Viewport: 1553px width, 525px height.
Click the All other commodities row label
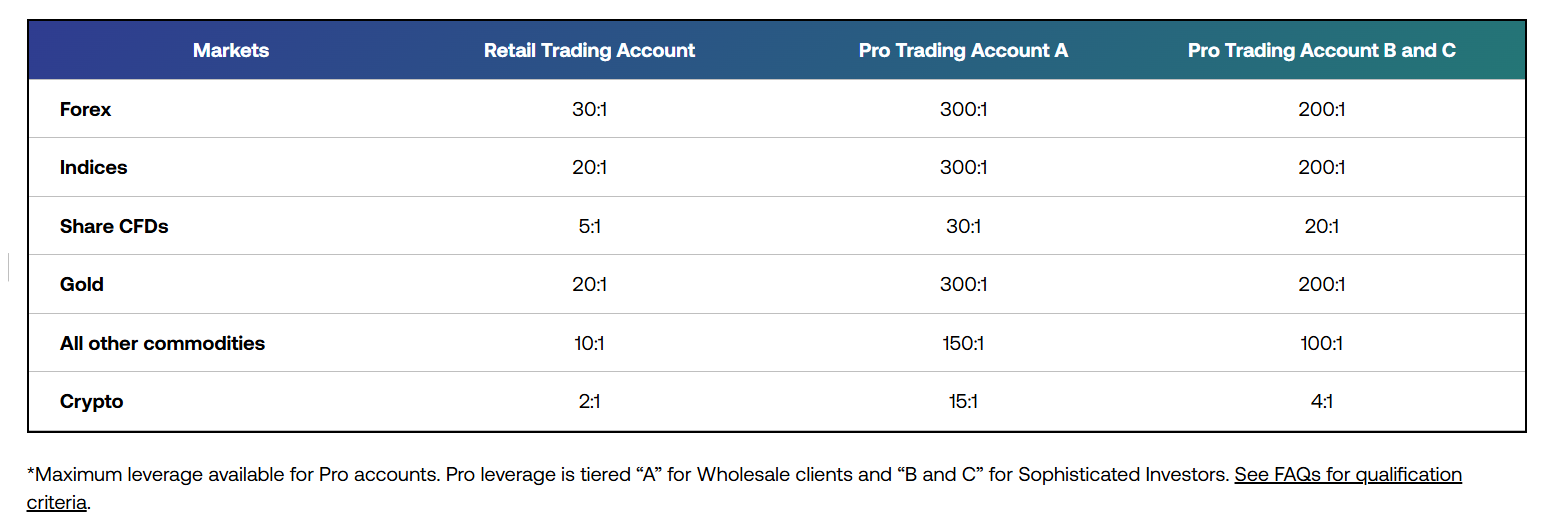point(162,343)
